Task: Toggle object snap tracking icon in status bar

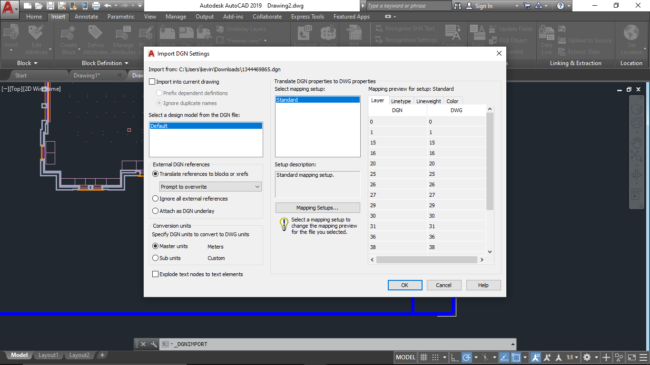Action: [504, 357]
